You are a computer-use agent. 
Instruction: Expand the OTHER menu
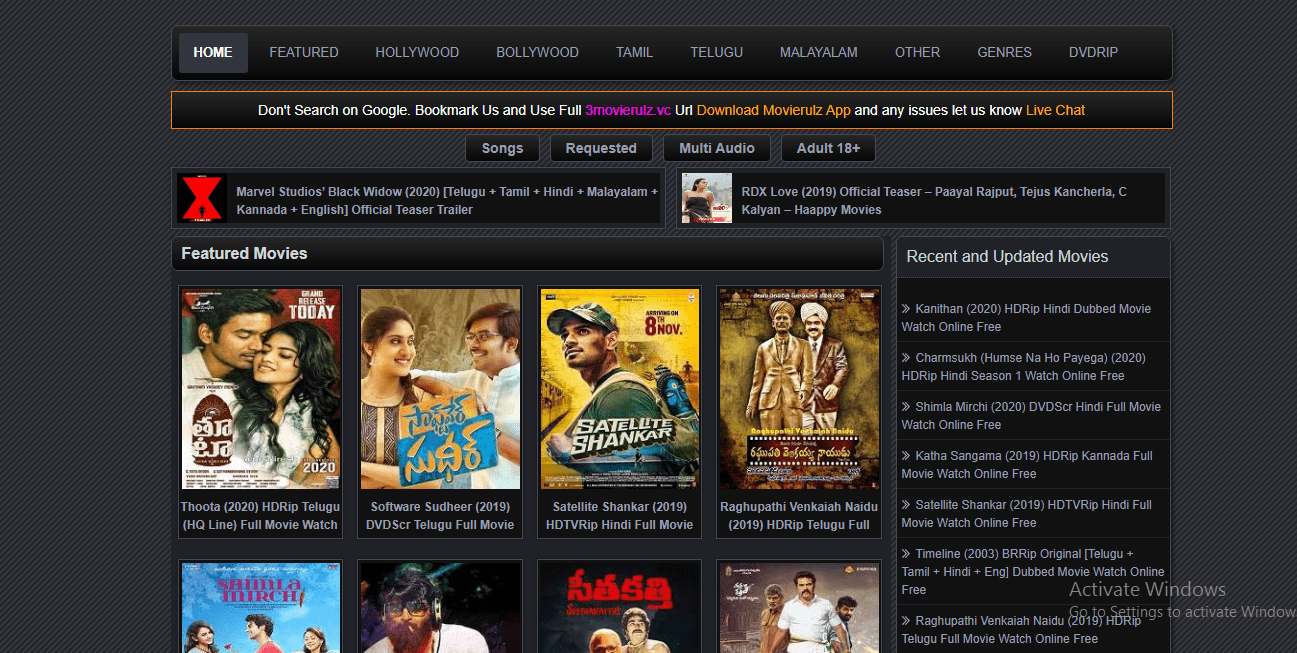(917, 53)
